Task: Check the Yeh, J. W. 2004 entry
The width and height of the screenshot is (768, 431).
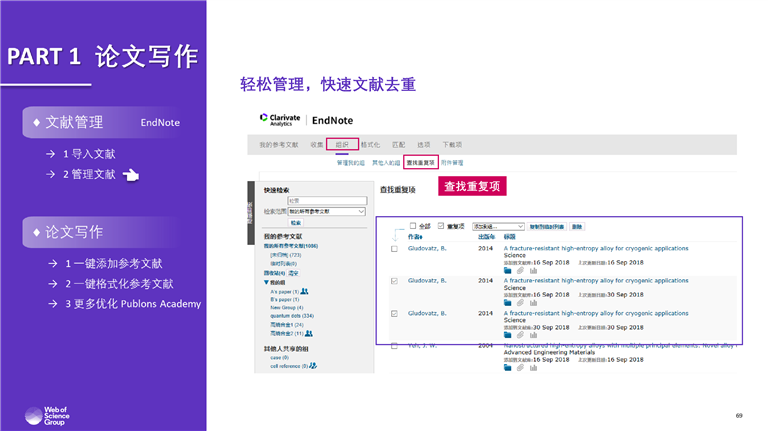Action: coord(394,346)
